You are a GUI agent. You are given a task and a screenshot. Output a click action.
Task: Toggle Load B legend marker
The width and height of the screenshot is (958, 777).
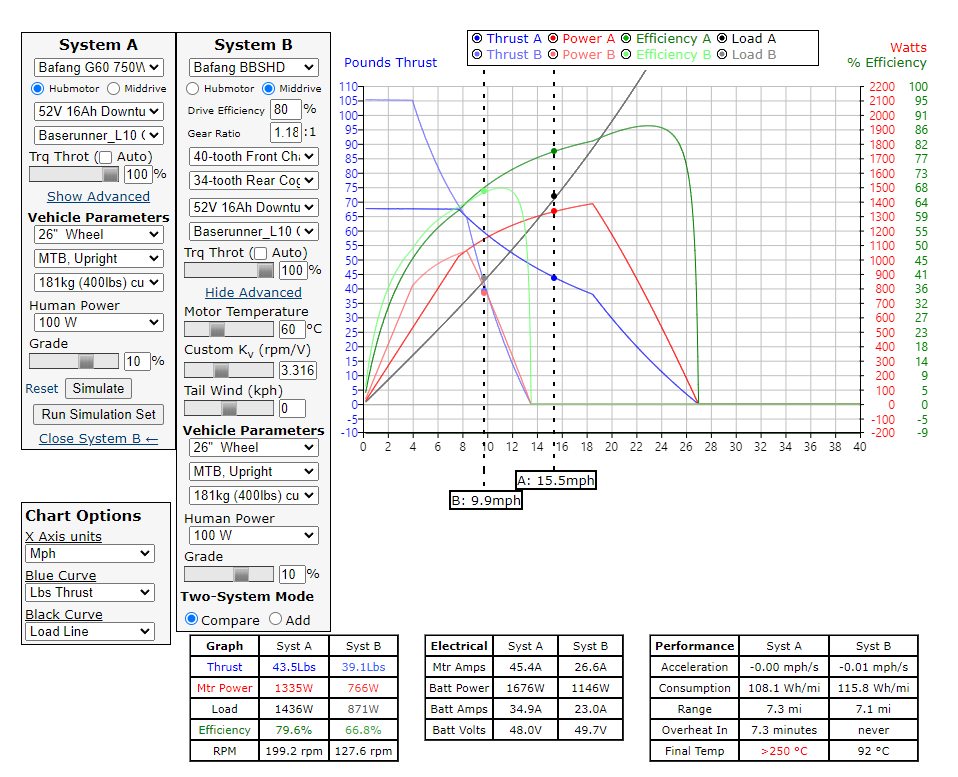click(722, 55)
